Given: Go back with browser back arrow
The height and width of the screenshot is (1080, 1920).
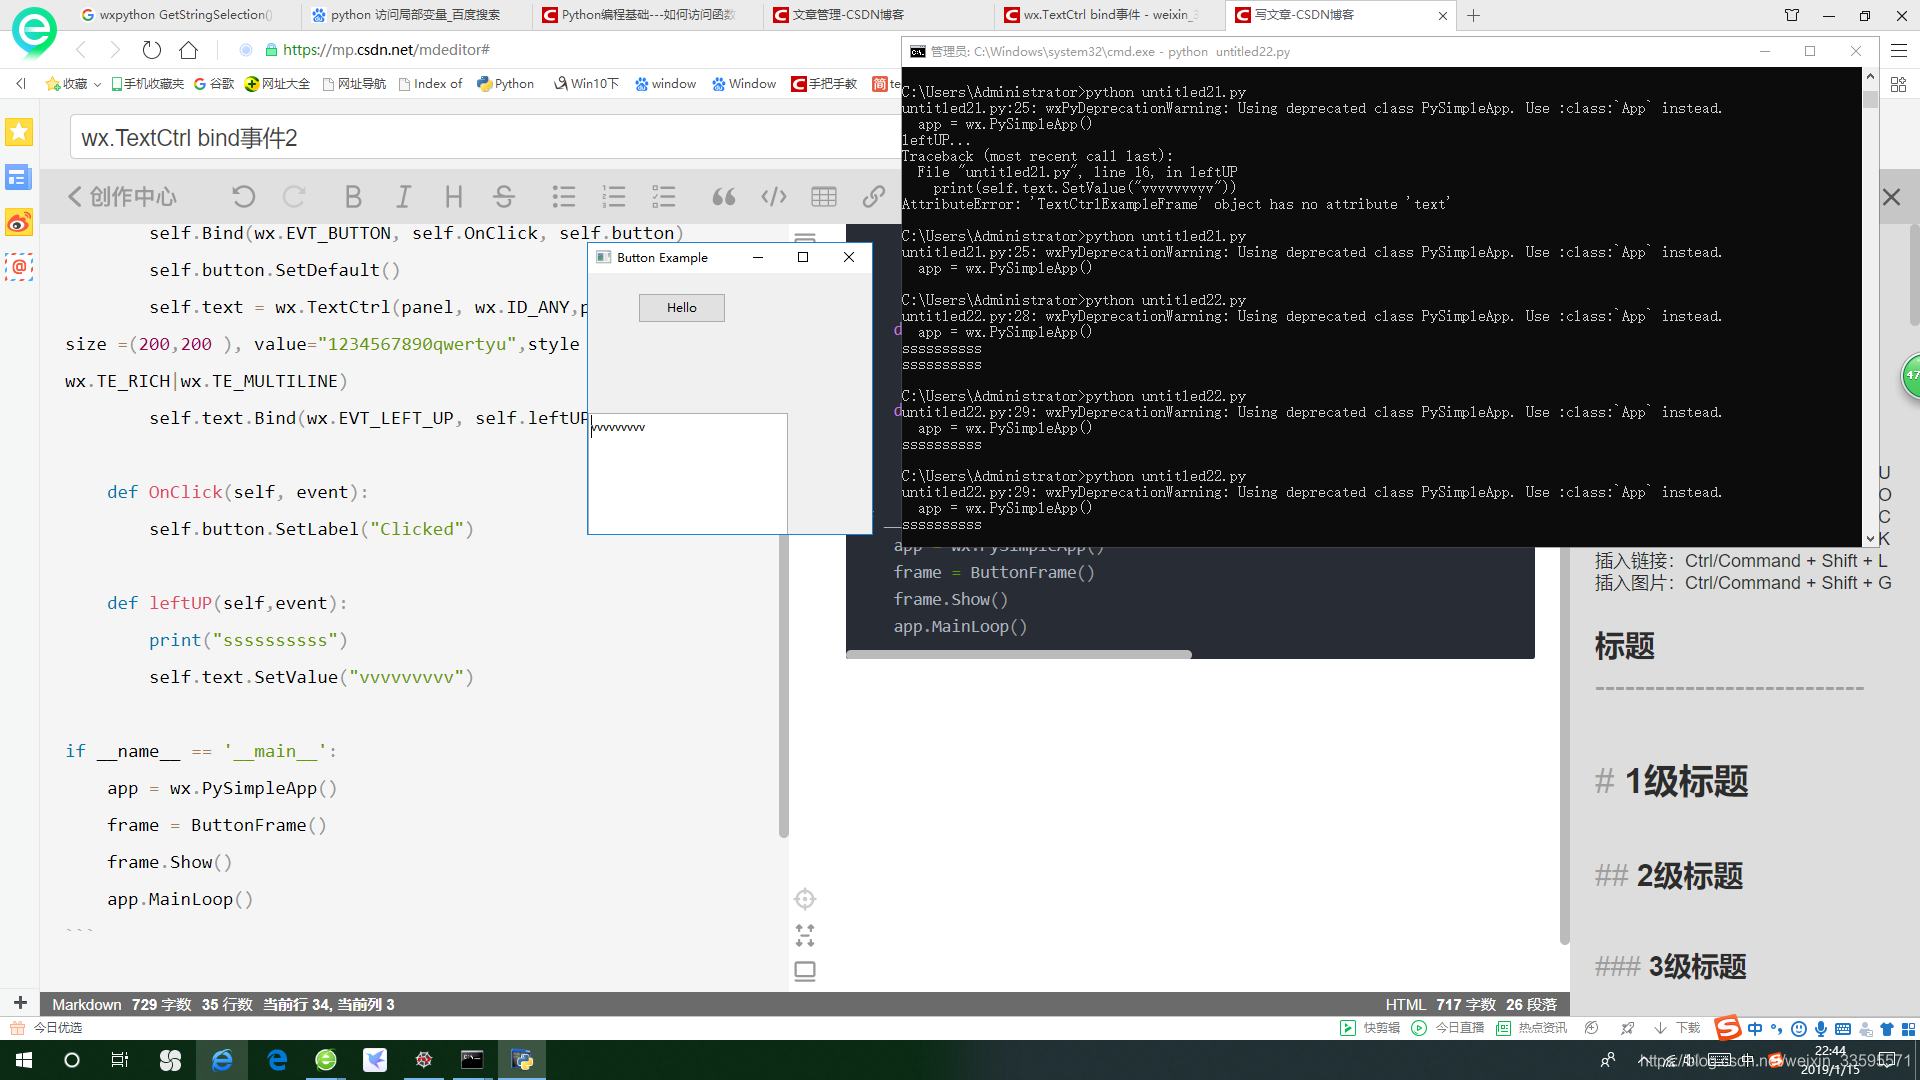Looking at the screenshot, I should click(x=82, y=50).
